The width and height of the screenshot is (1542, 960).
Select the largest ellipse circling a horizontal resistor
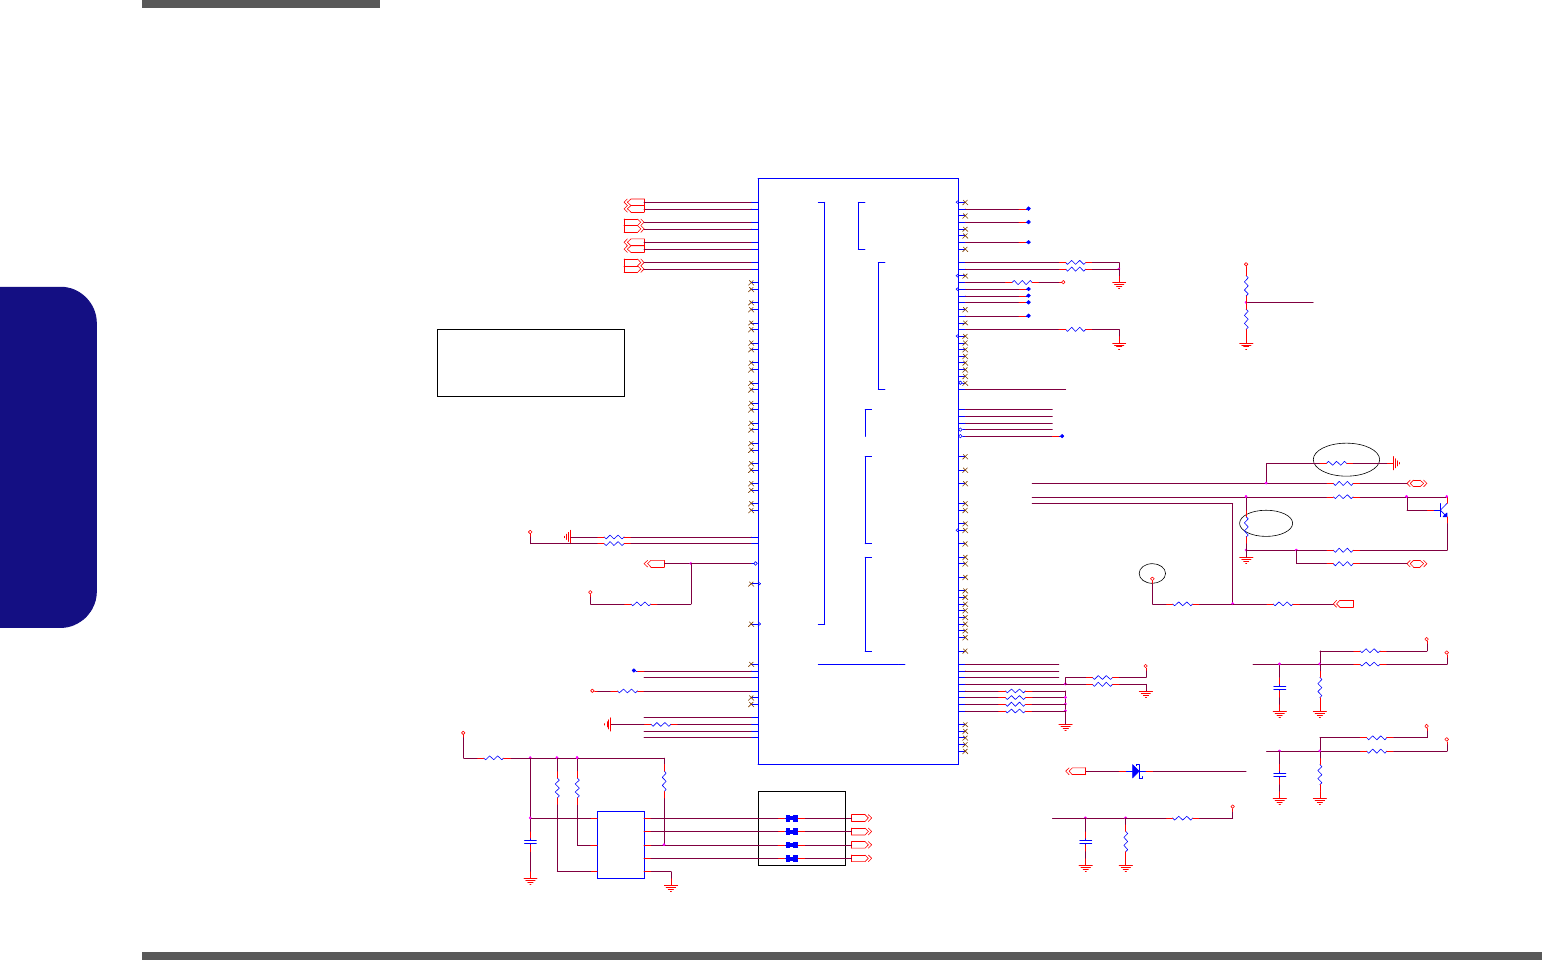[1346, 460]
